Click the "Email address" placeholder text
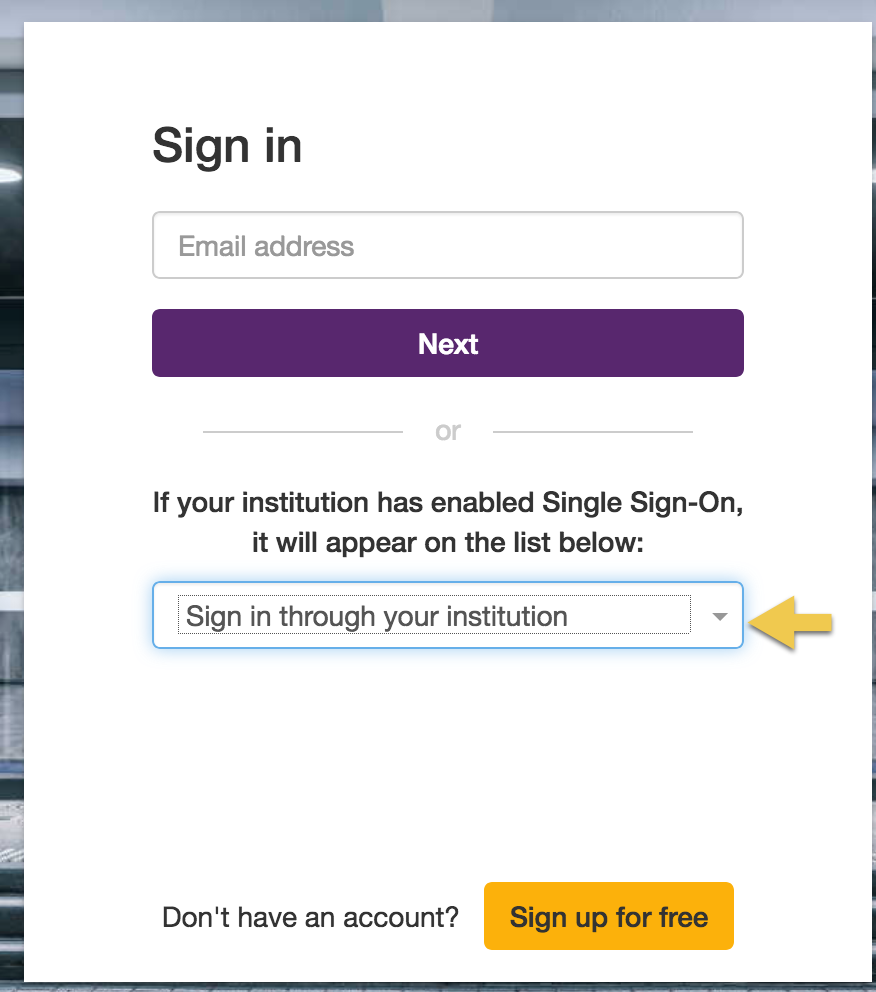876x992 pixels. coord(266,246)
